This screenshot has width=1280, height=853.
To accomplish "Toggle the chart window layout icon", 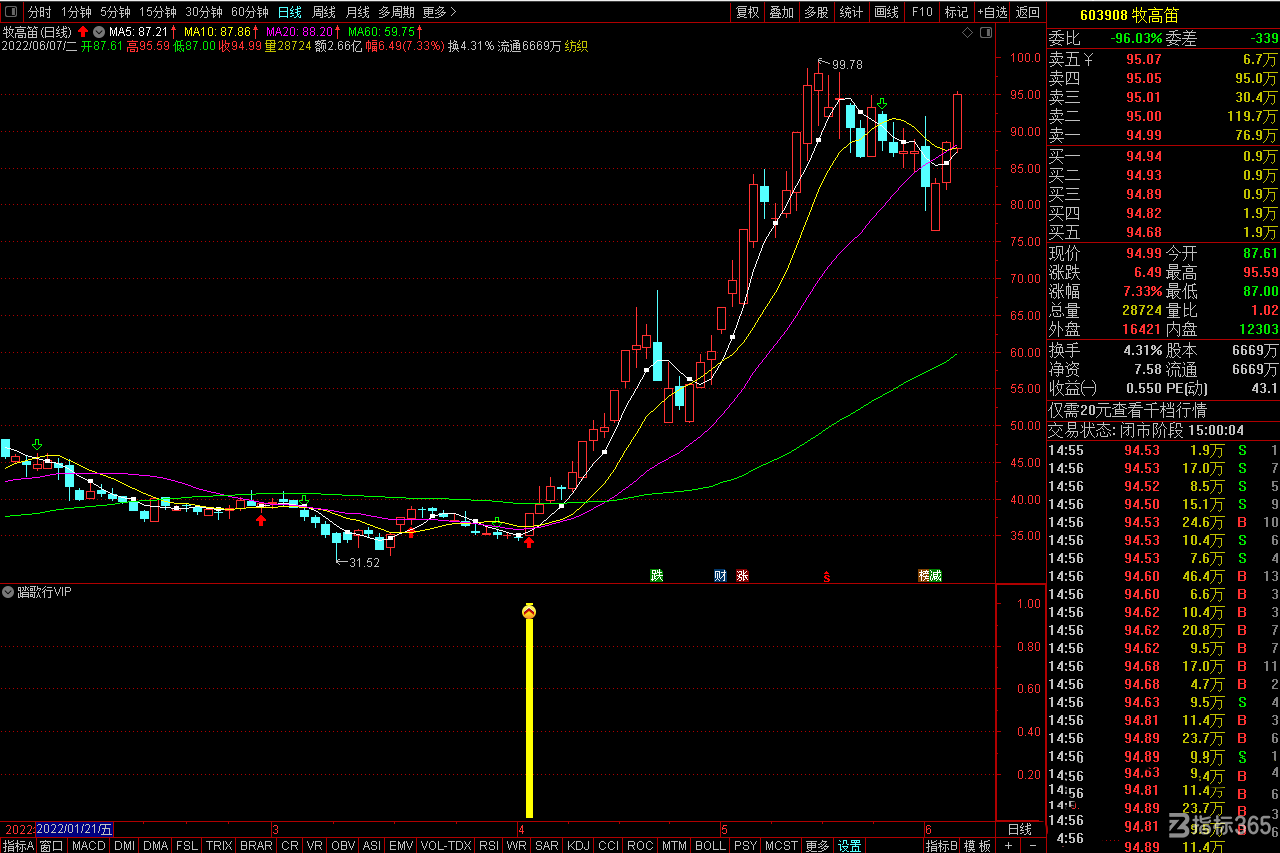I will click(986, 33).
